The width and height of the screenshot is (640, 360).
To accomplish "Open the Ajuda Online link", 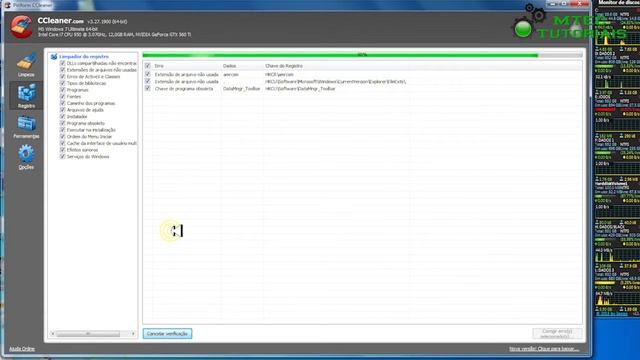I will click(x=22, y=349).
